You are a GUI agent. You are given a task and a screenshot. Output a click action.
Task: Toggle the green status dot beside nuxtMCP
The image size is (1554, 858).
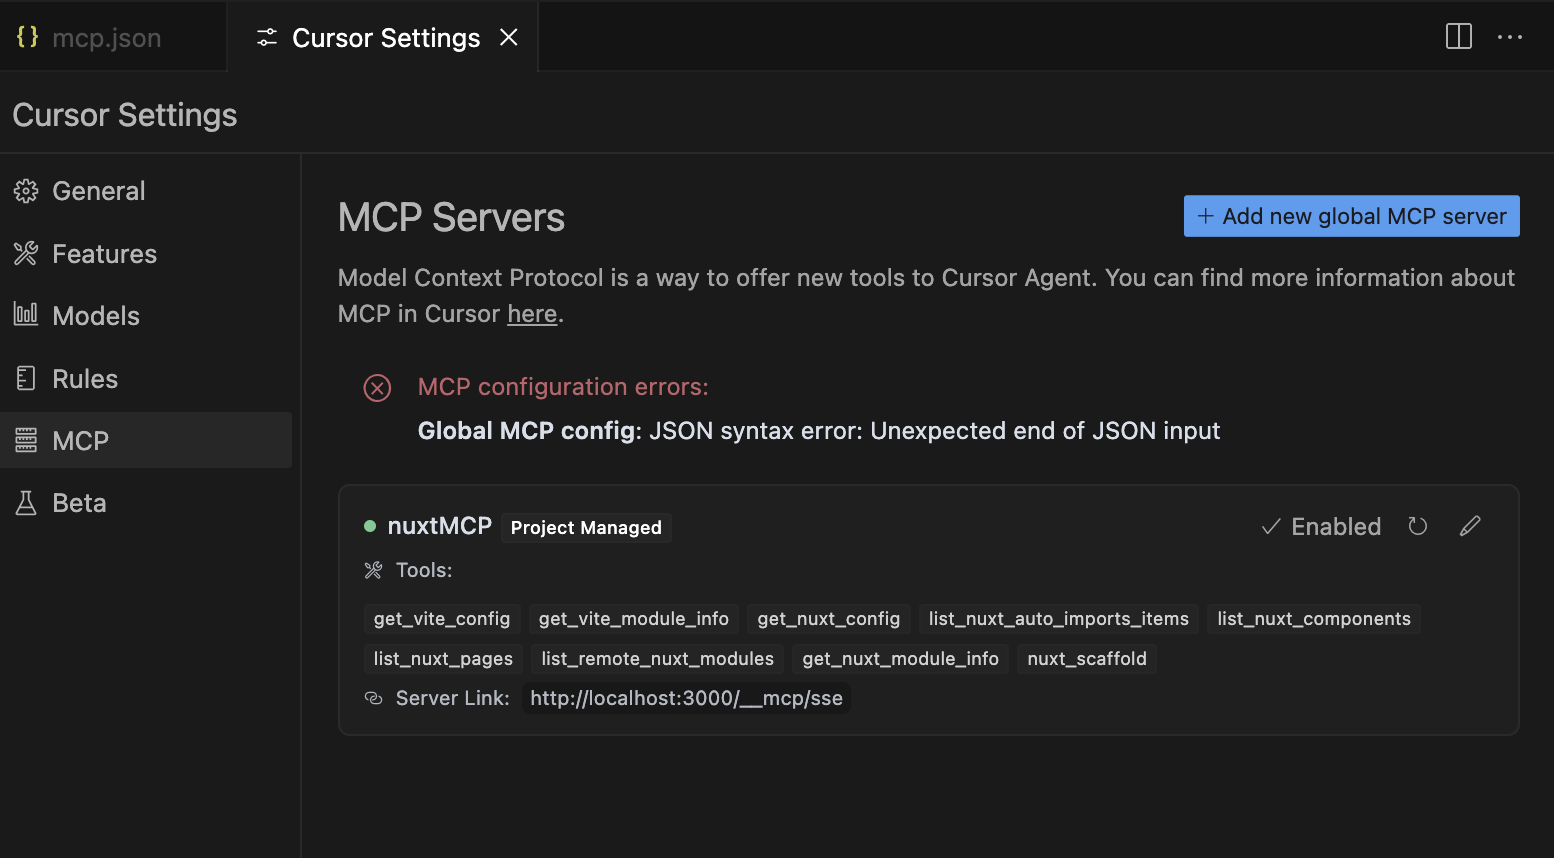(371, 525)
